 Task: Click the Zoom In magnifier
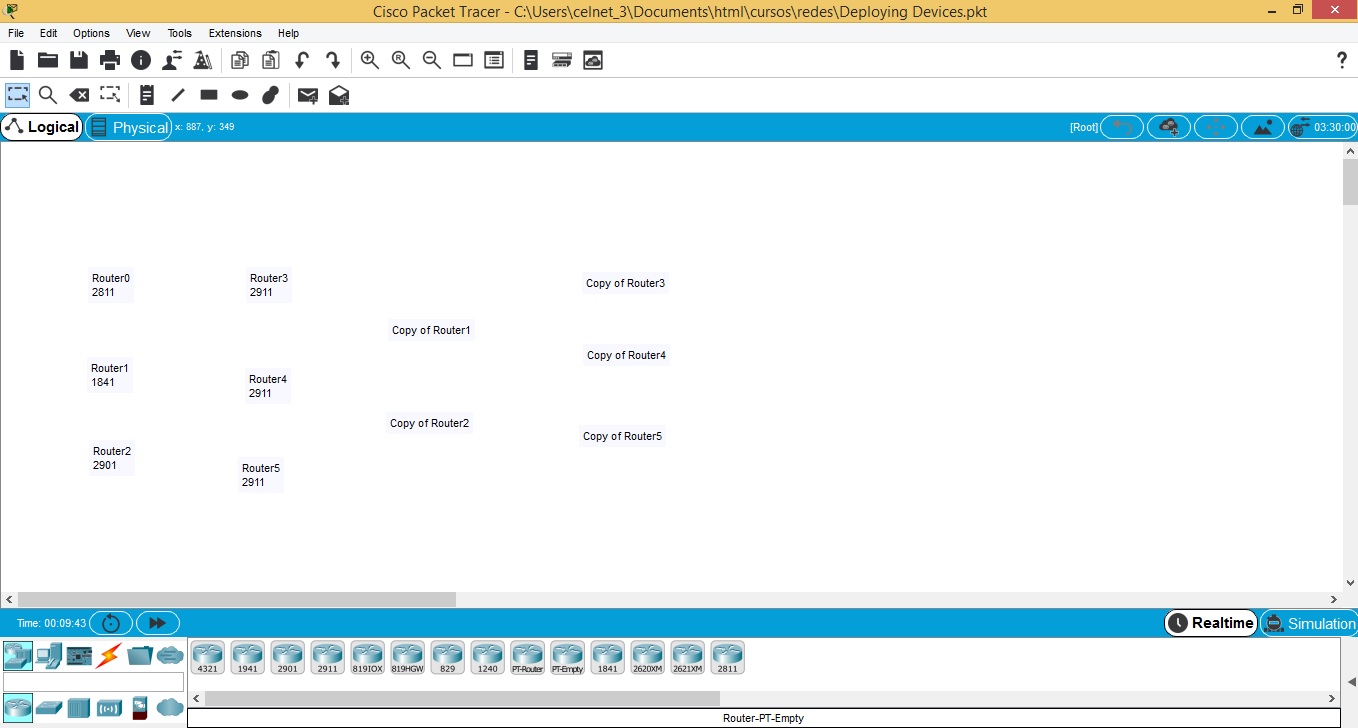370,60
